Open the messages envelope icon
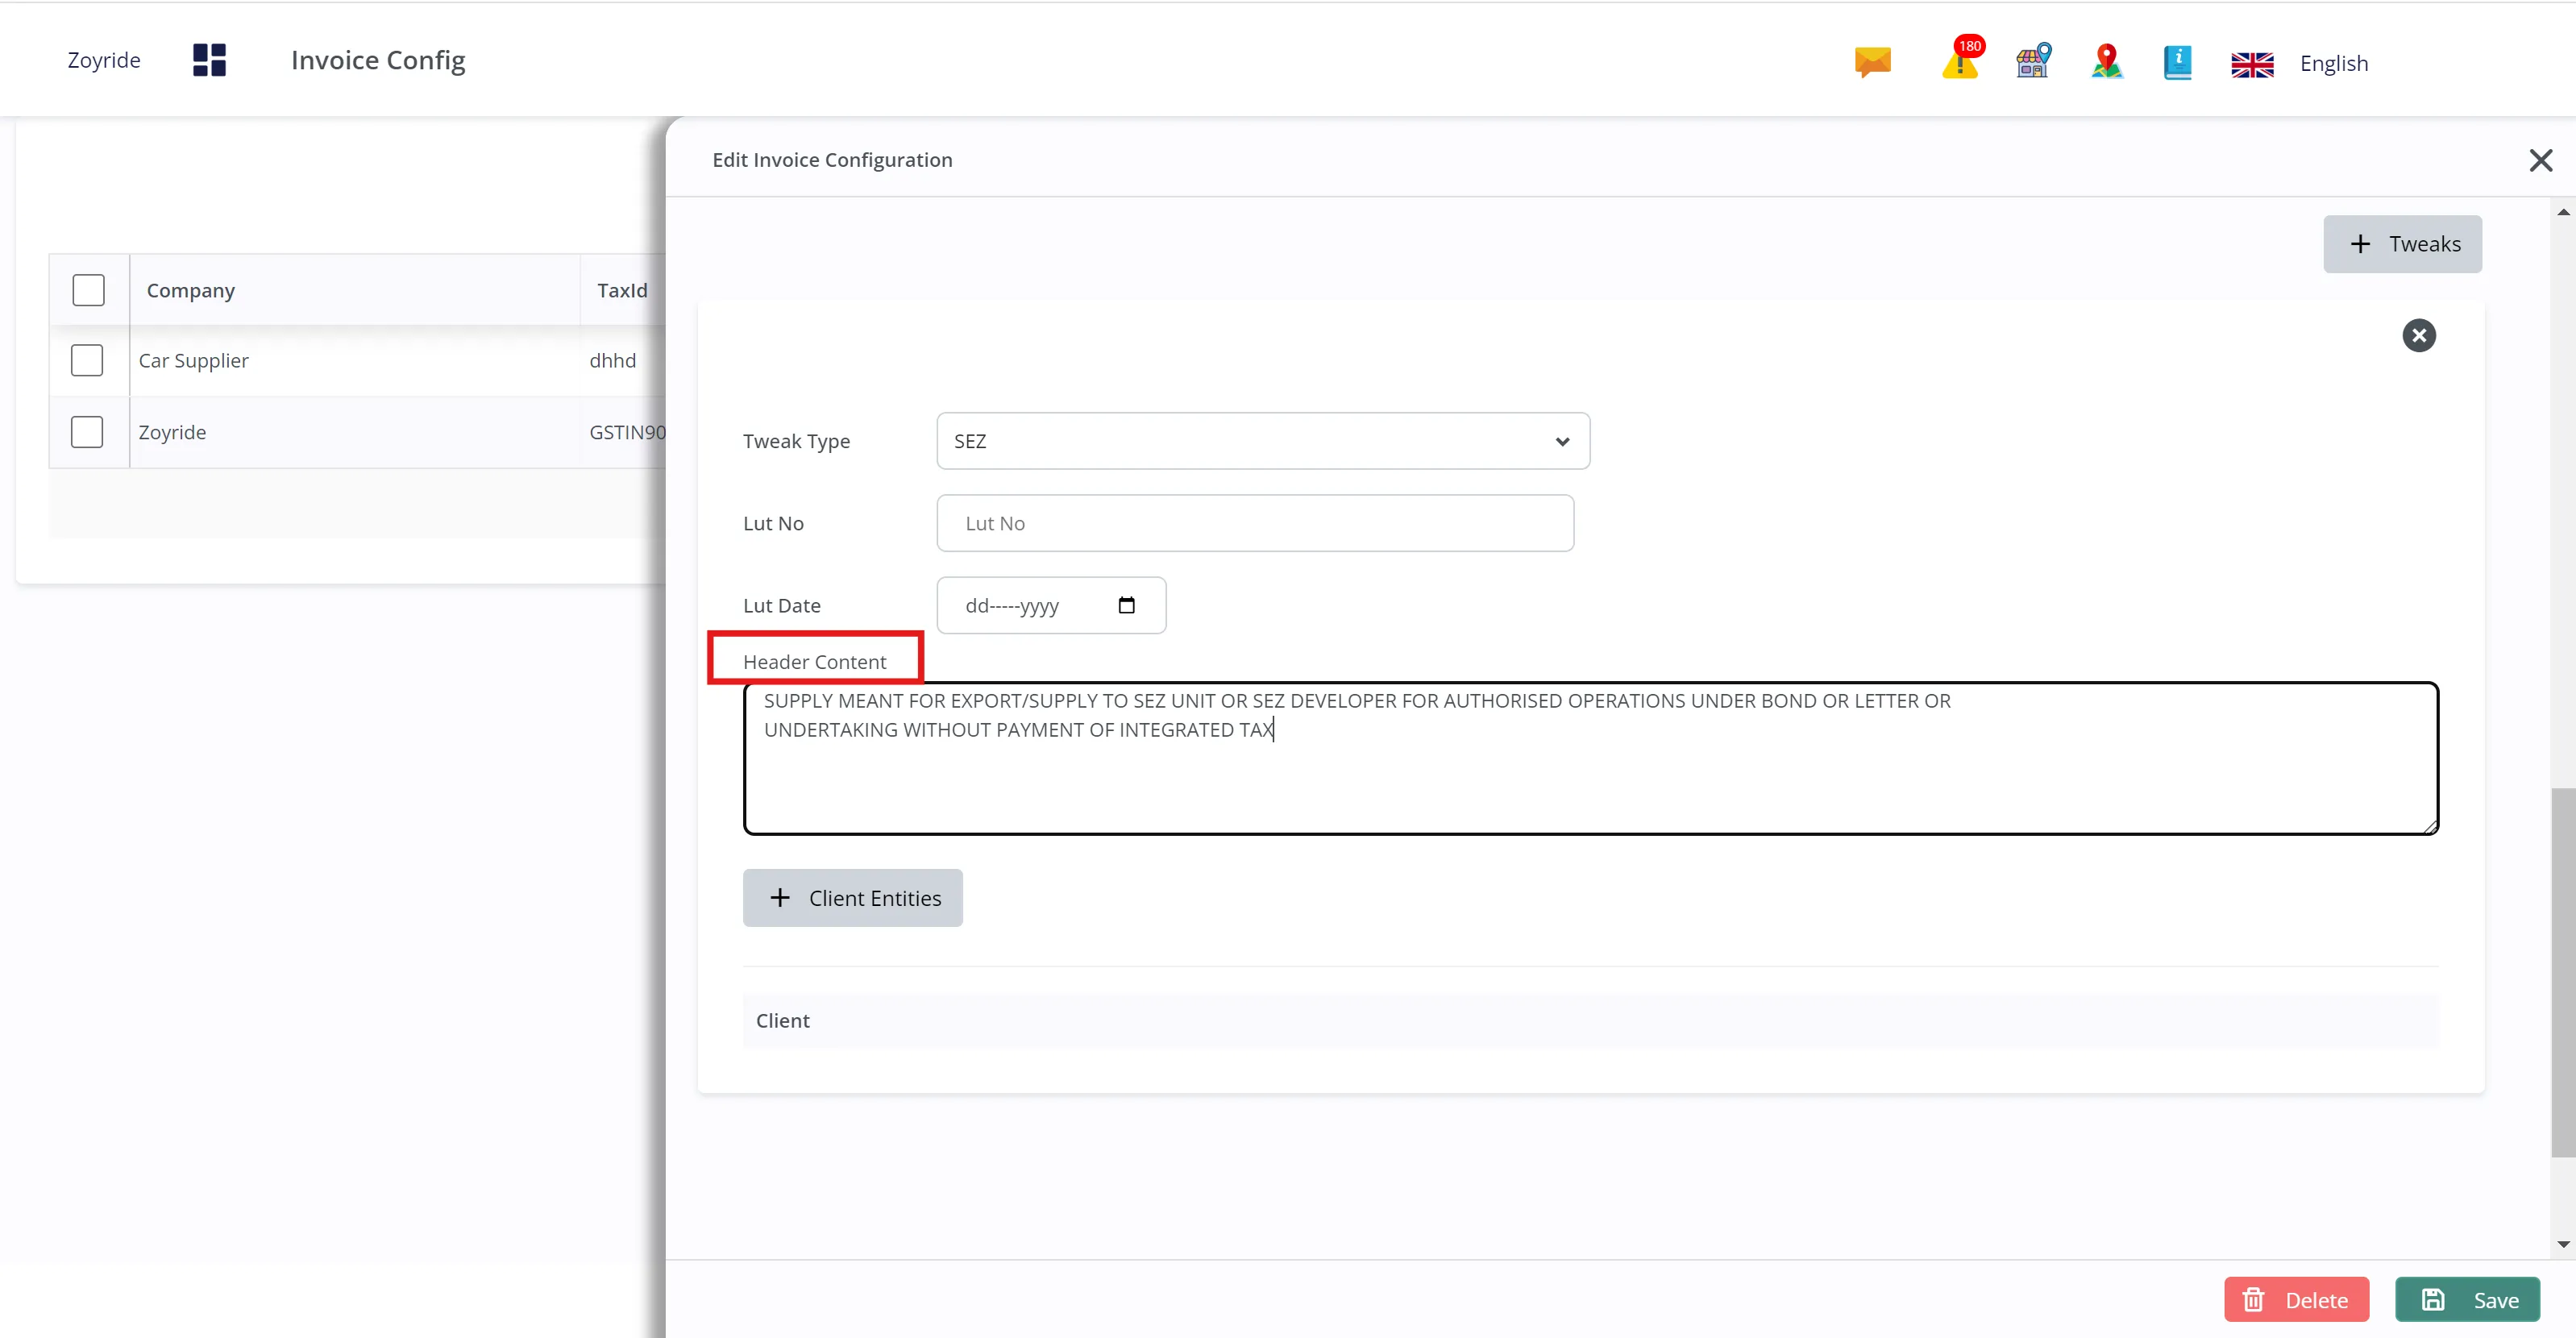2576x1338 pixels. [x=1872, y=62]
